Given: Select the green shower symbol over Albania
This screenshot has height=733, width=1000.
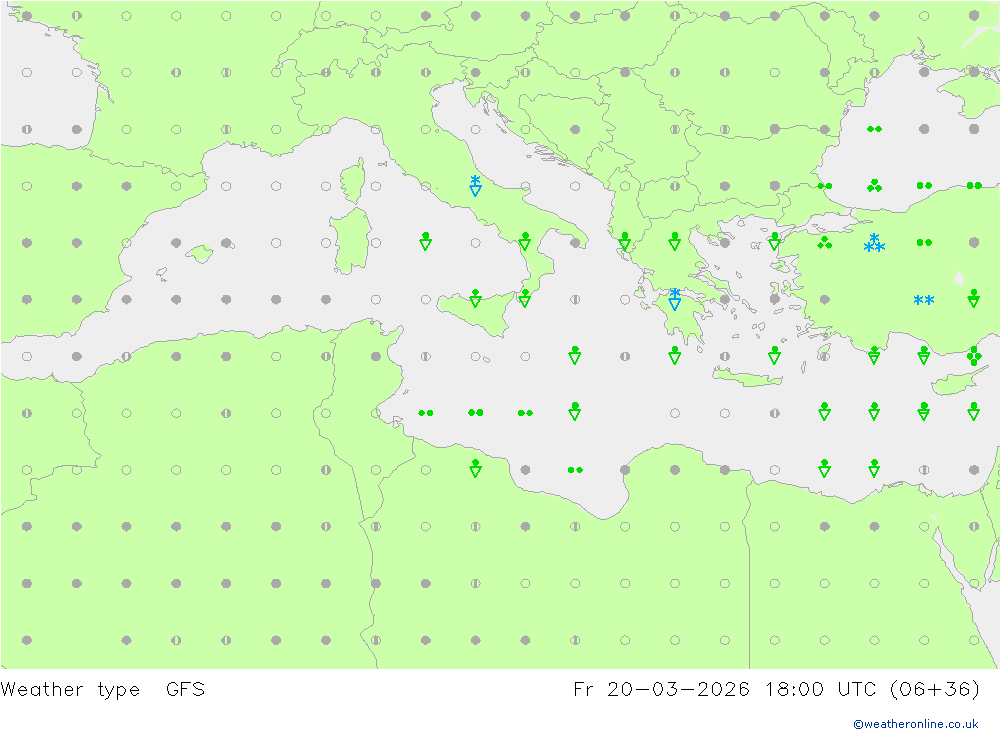Looking at the screenshot, I should pos(625,241).
